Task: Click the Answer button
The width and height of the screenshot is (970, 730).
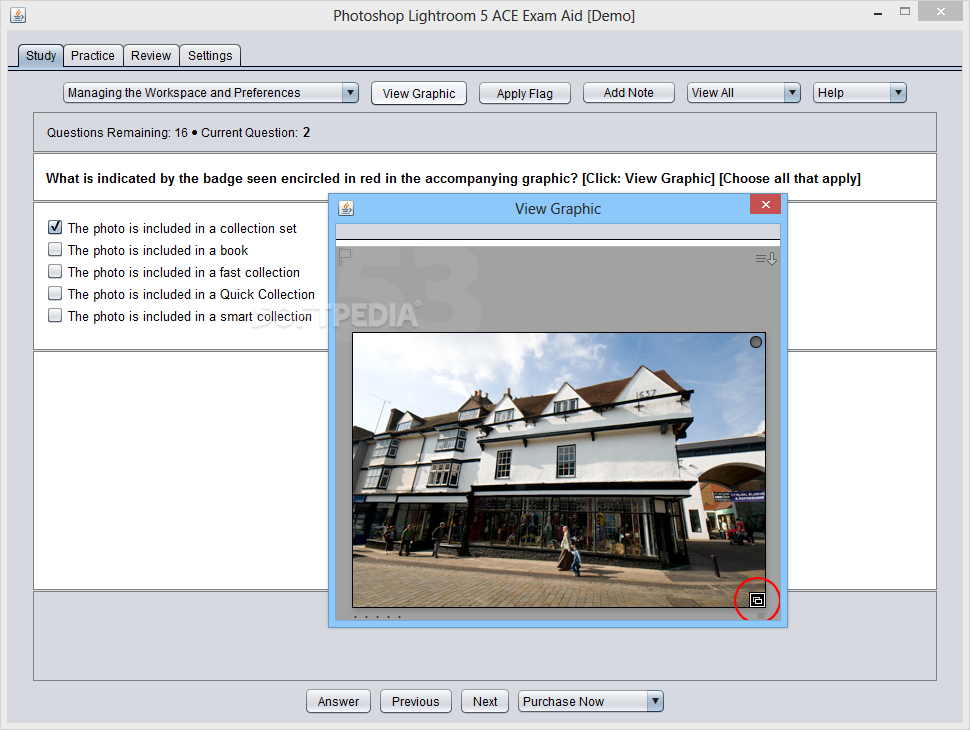Action: 338,702
